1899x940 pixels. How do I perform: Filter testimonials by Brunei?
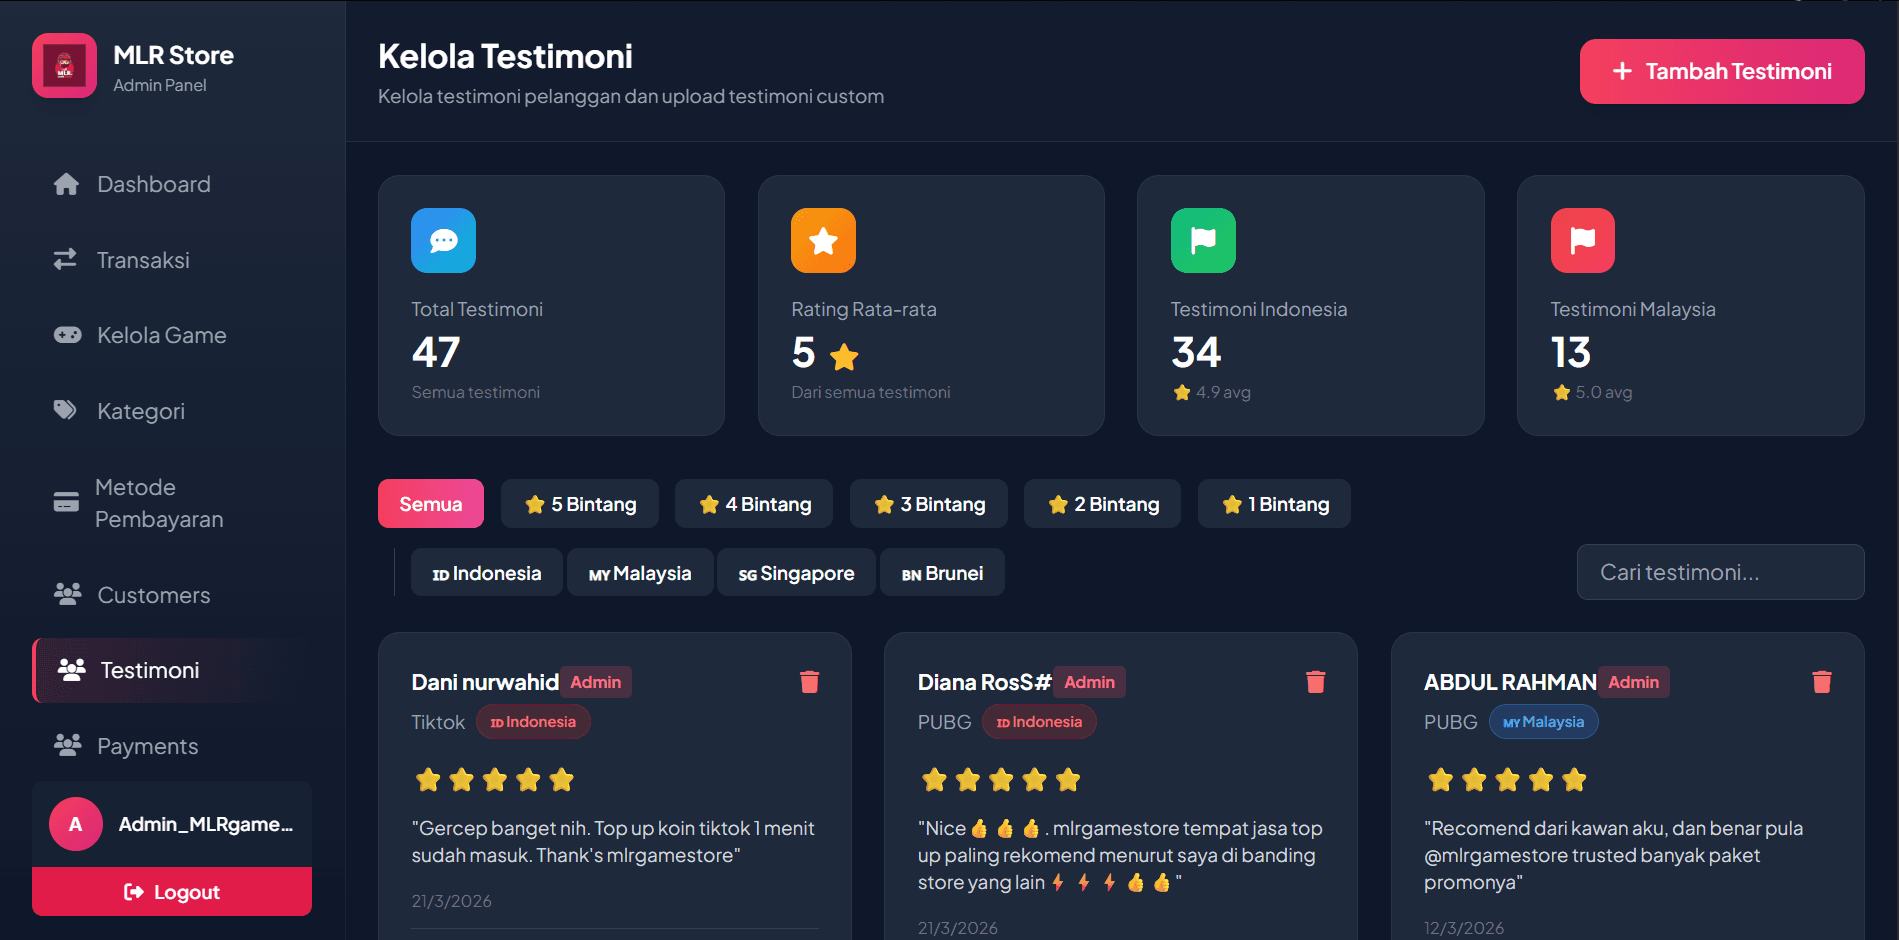(x=942, y=573)
